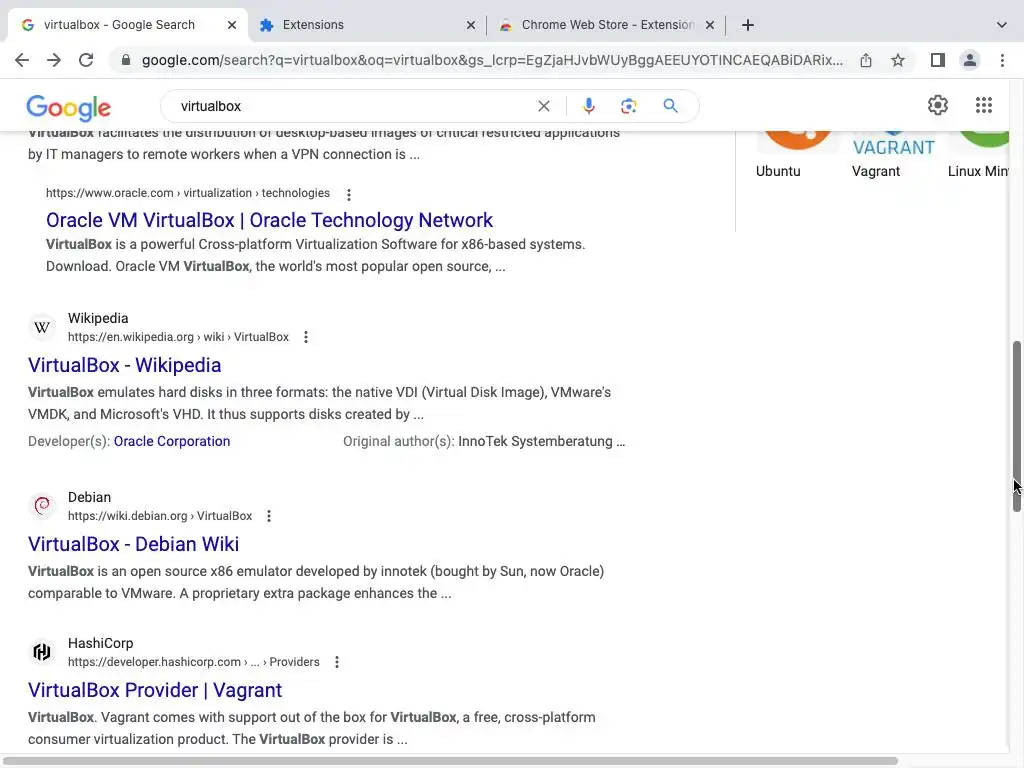The width and height of the screenshot is (1024, 768).
Task: Open more options for the Oracle result
Action: [349, 195]
